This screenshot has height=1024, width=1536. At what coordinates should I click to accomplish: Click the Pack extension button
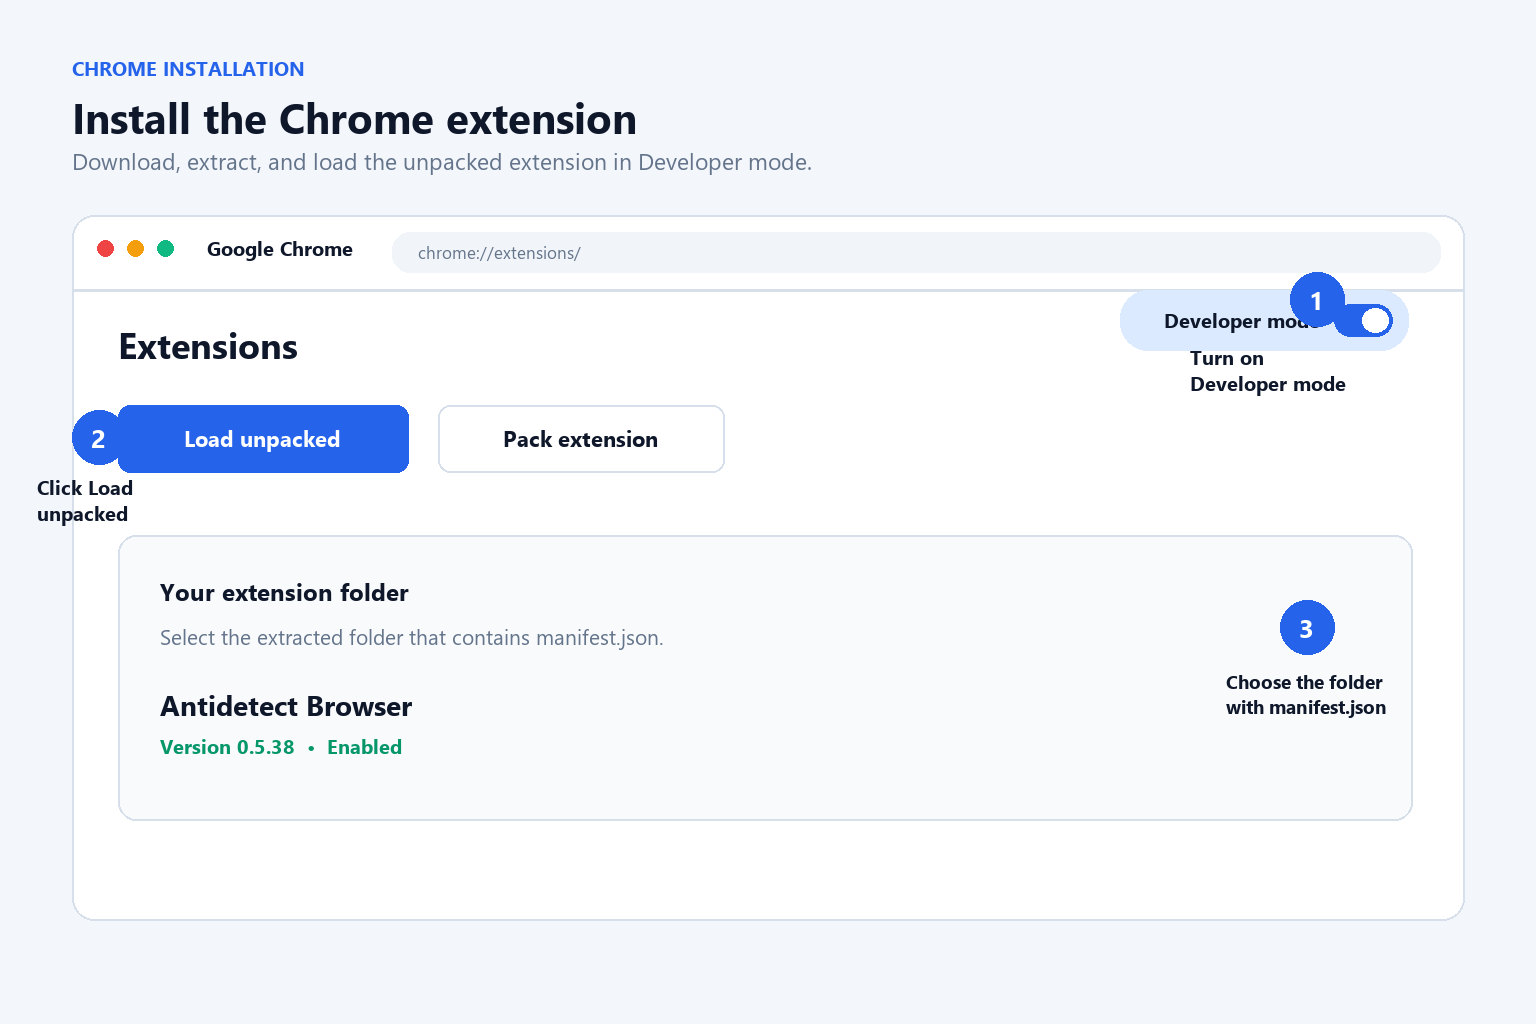point(581,439)
